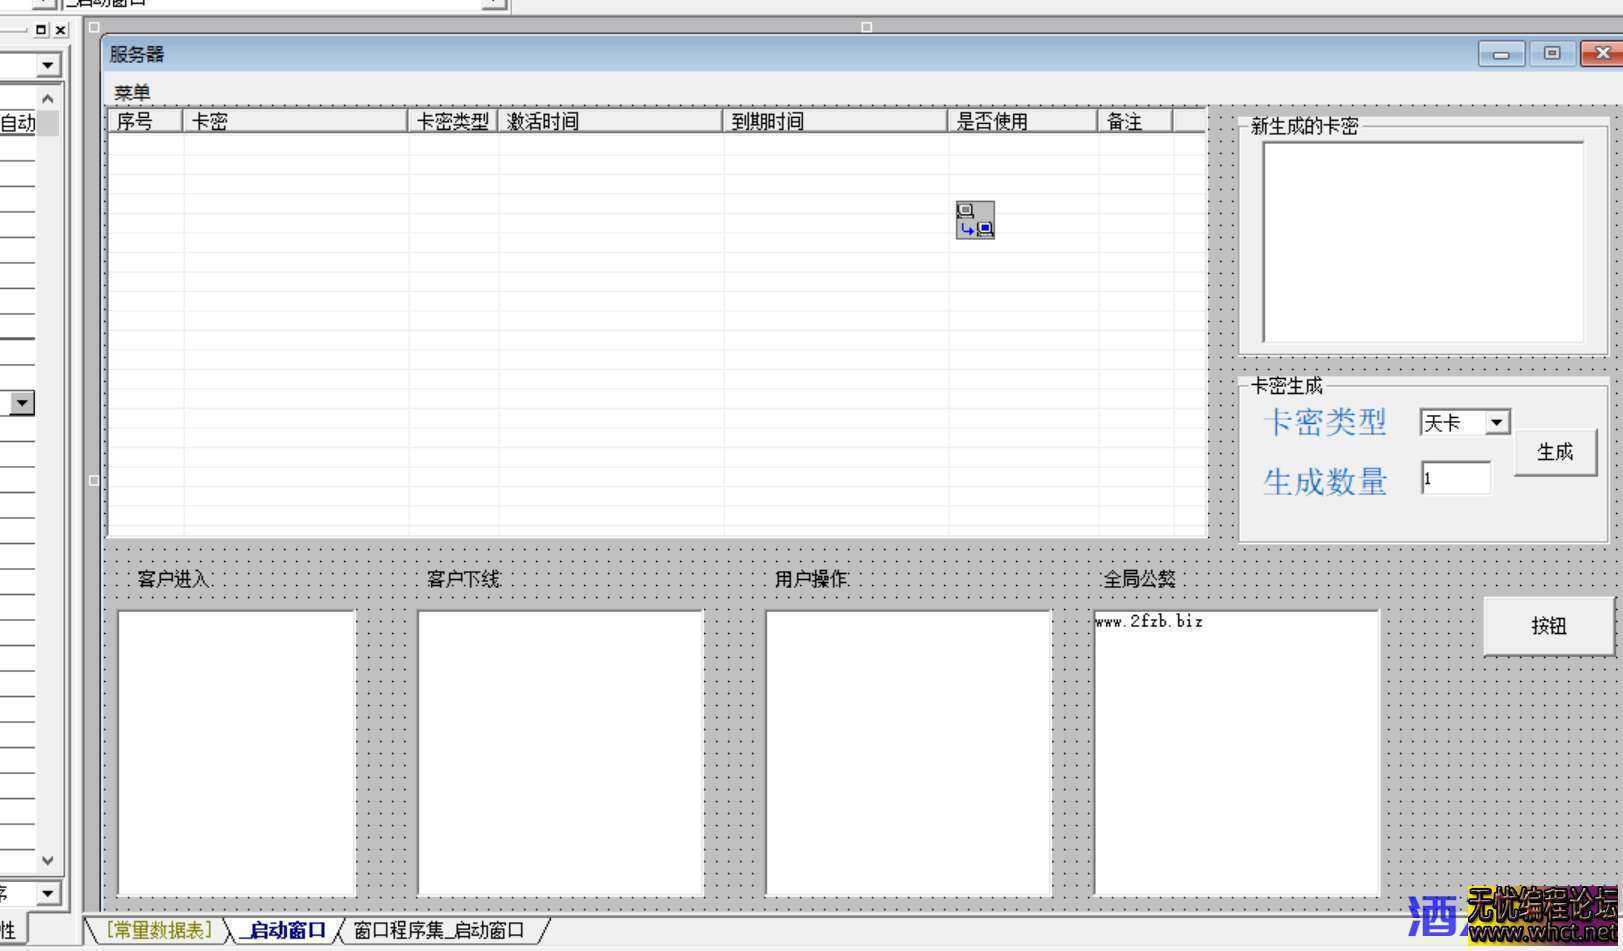Screen dimensions: 1623x951
Task: Select the network component icon on the list
Action: point(975,220)
